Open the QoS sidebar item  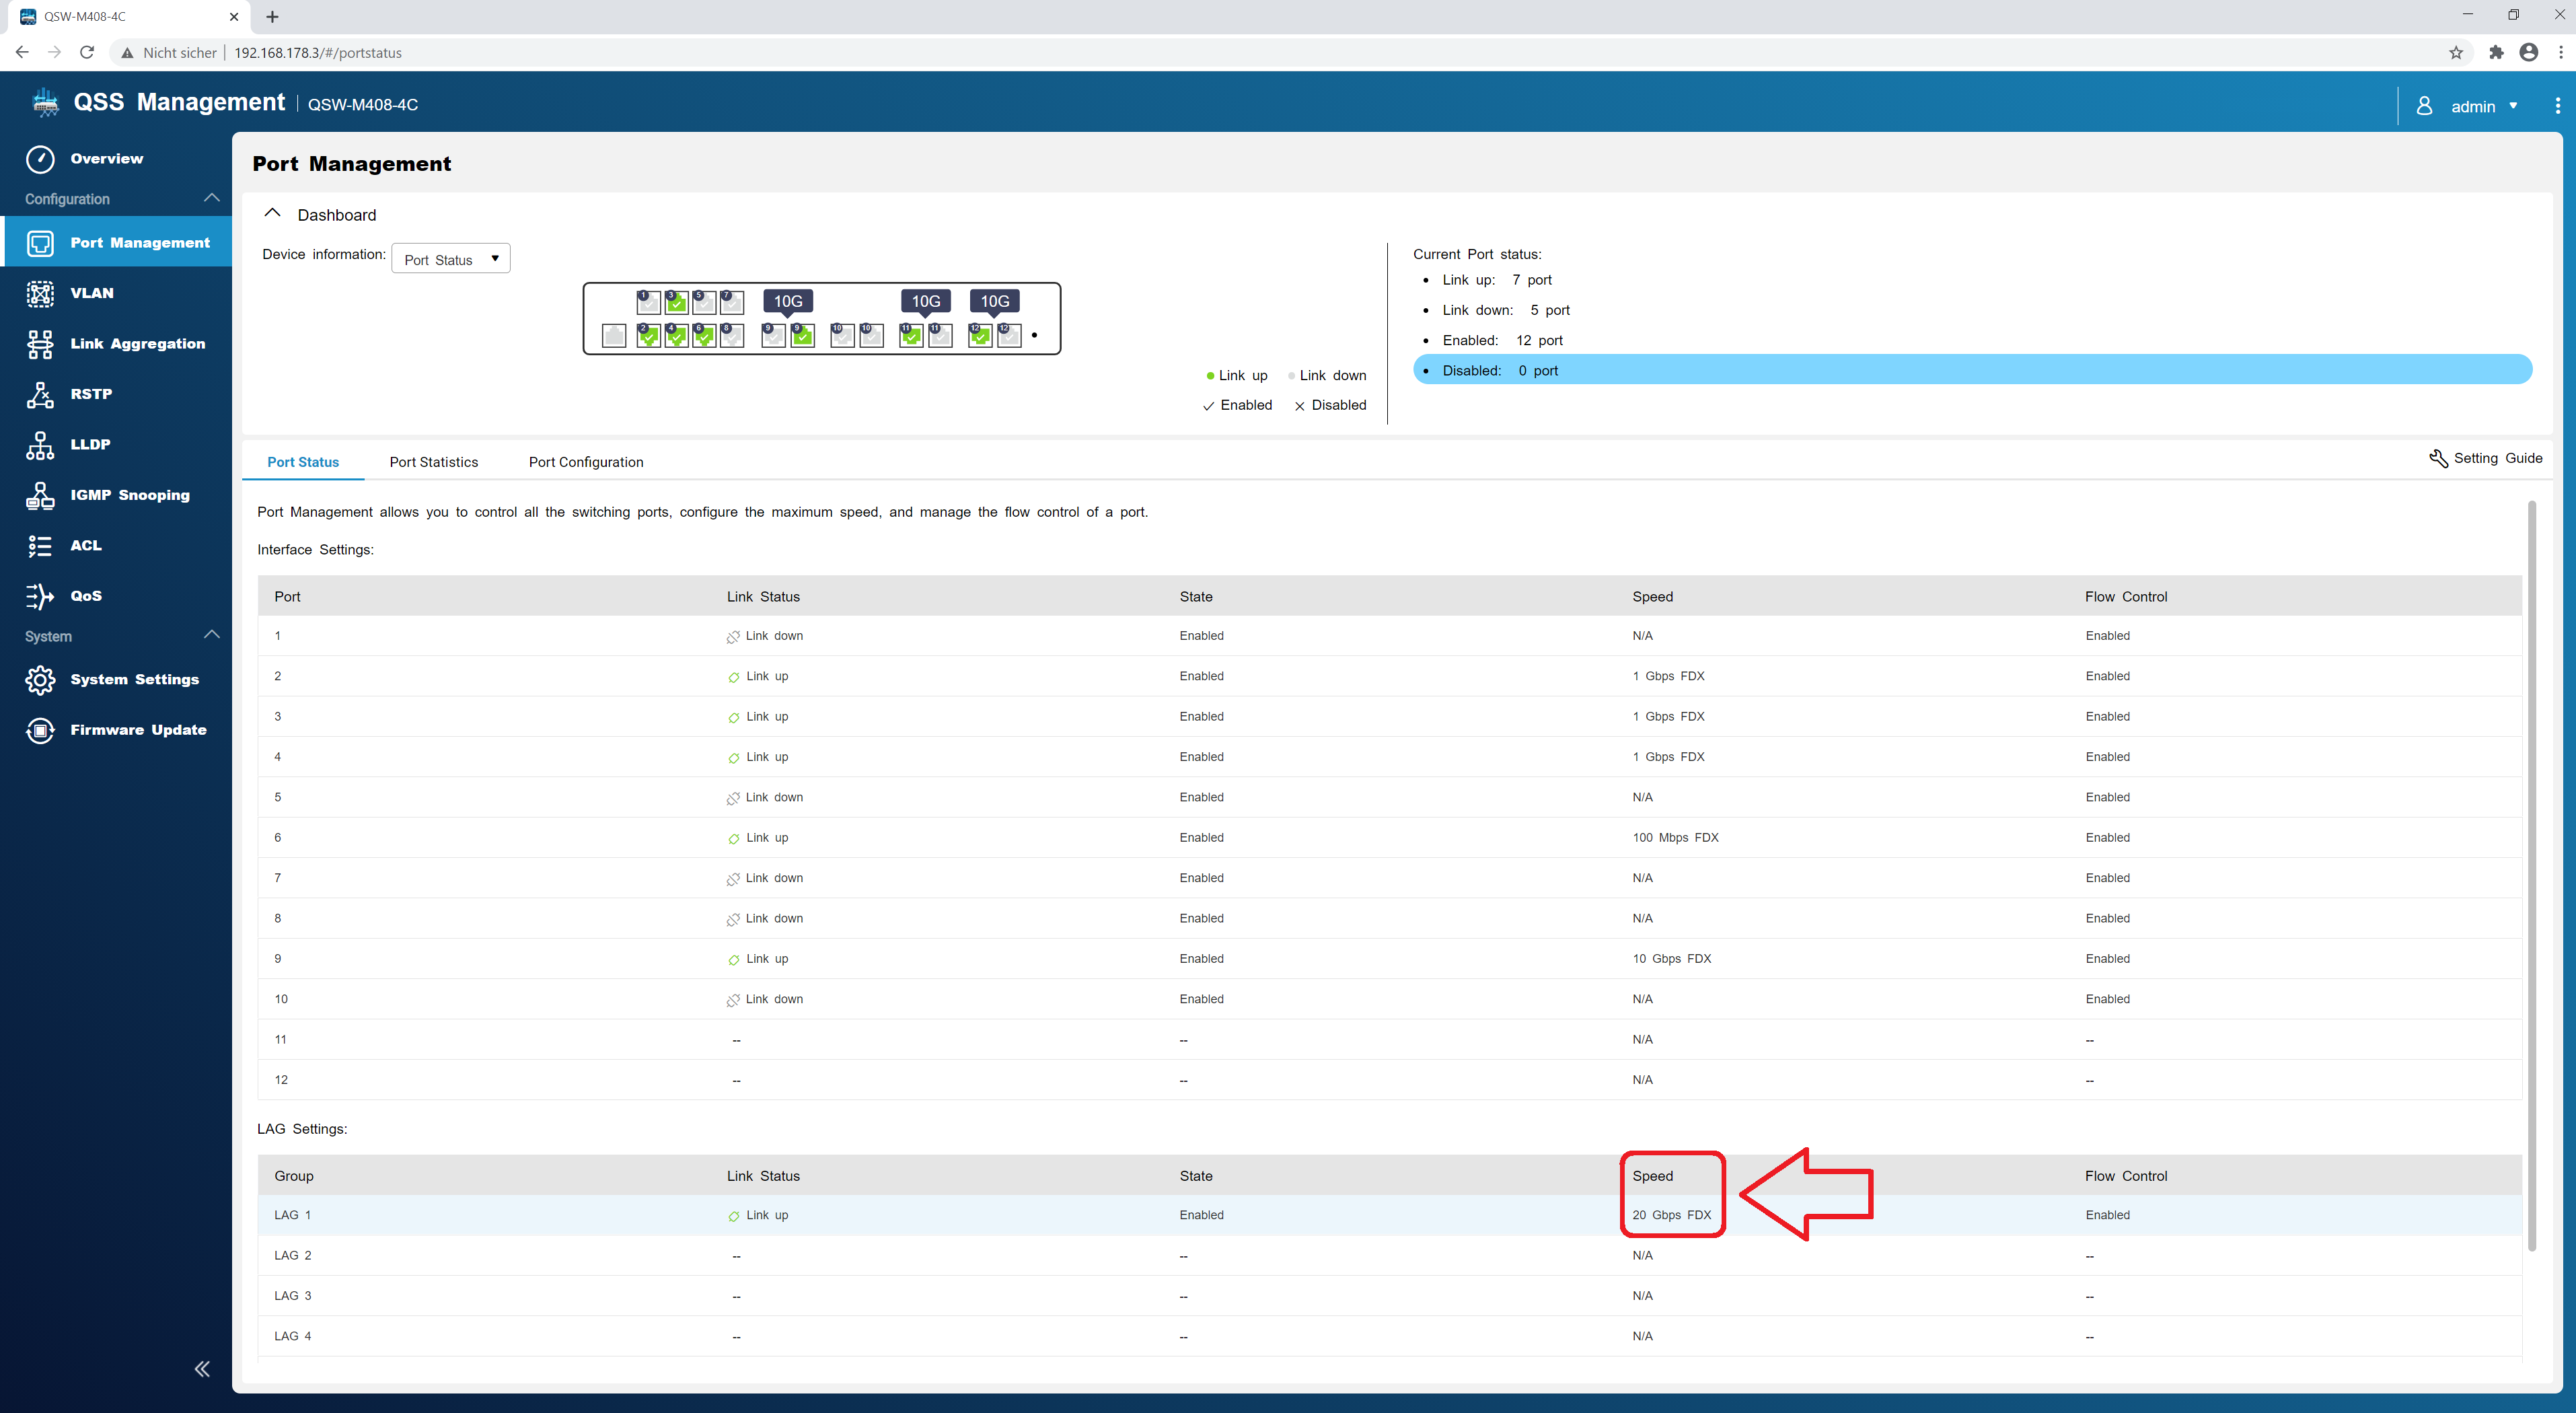click(x=85, y=596)
